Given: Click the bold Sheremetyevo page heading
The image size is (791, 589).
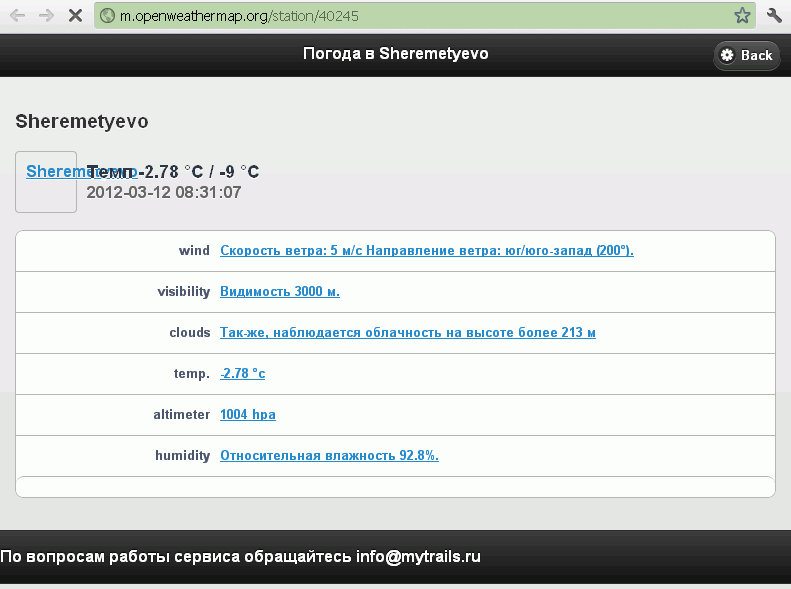Looking at the screenshot, I should 82,122.
